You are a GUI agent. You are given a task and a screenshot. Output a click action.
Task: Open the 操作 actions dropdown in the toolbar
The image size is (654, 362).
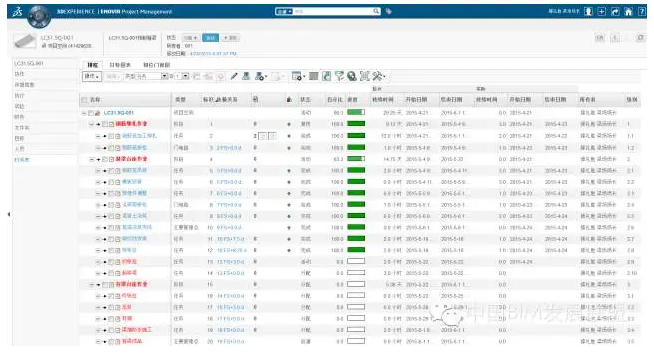point(92,76)
